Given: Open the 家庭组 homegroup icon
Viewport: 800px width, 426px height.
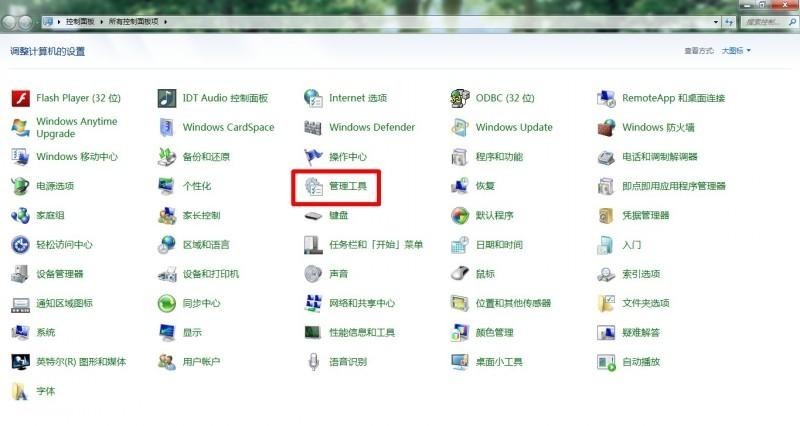Looking at the screenshot, I should point(21,215).
